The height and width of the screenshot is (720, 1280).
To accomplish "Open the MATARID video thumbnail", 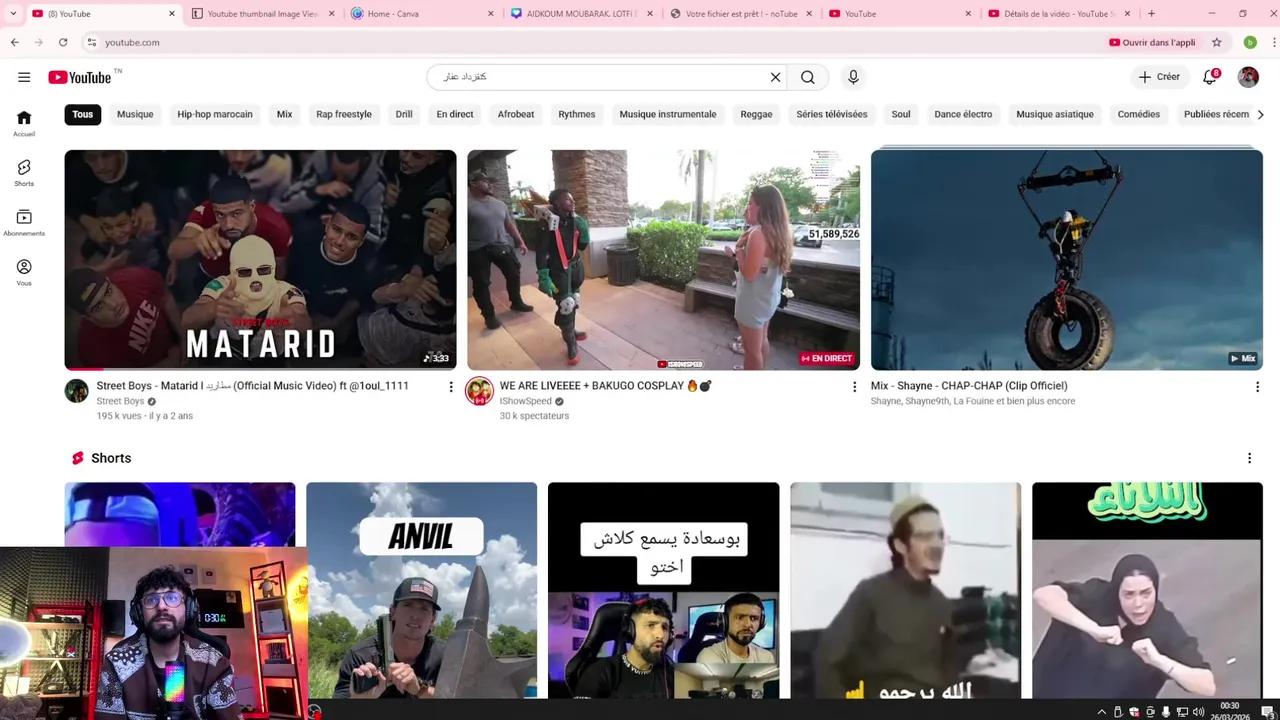I will pos(260,260).
